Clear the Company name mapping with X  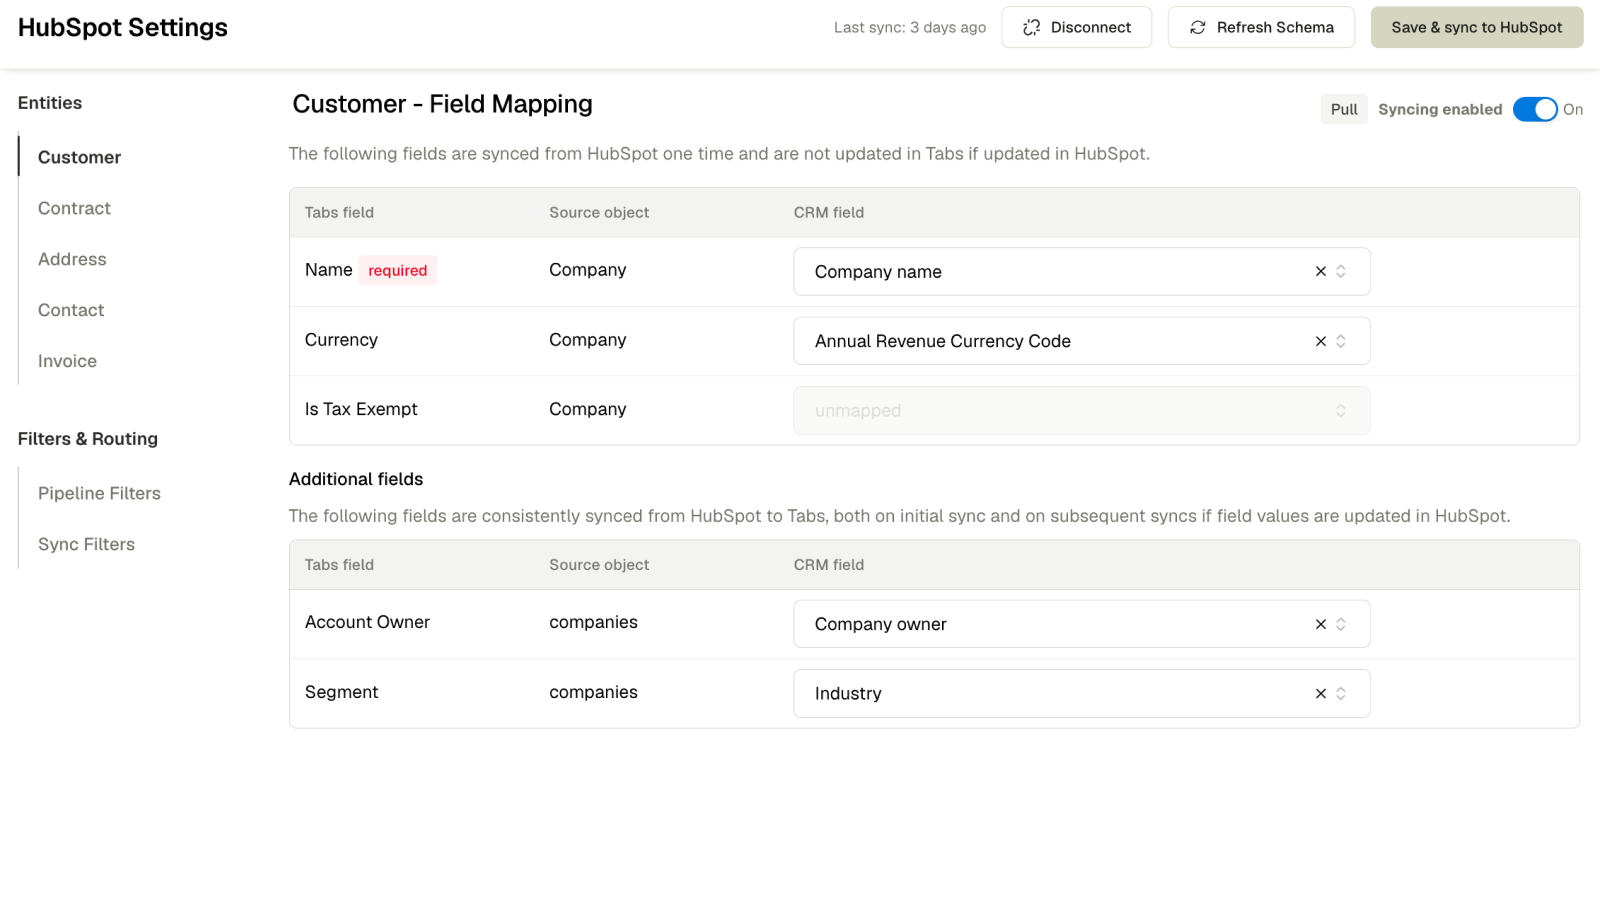pyautogui.click(x=1320, y=272)
